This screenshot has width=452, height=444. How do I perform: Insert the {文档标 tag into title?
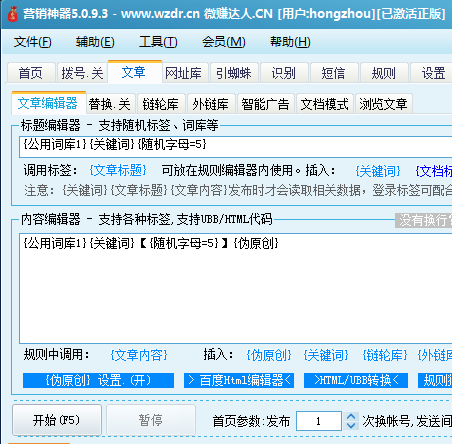433,171
